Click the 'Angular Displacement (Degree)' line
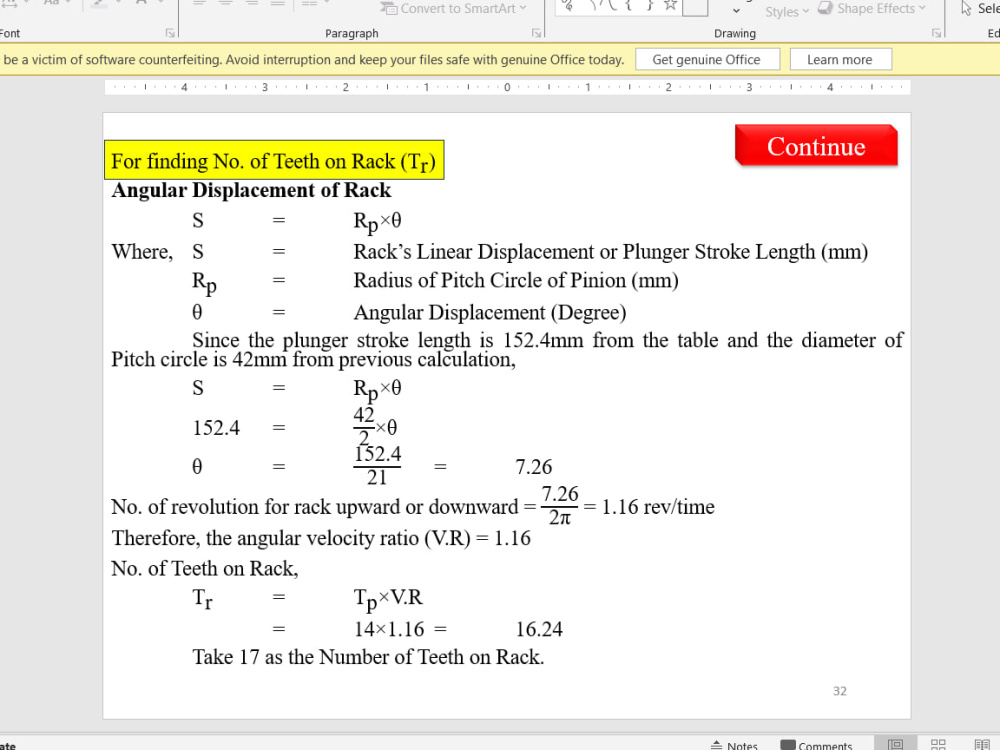1000x750 pixels. point(490,312)
